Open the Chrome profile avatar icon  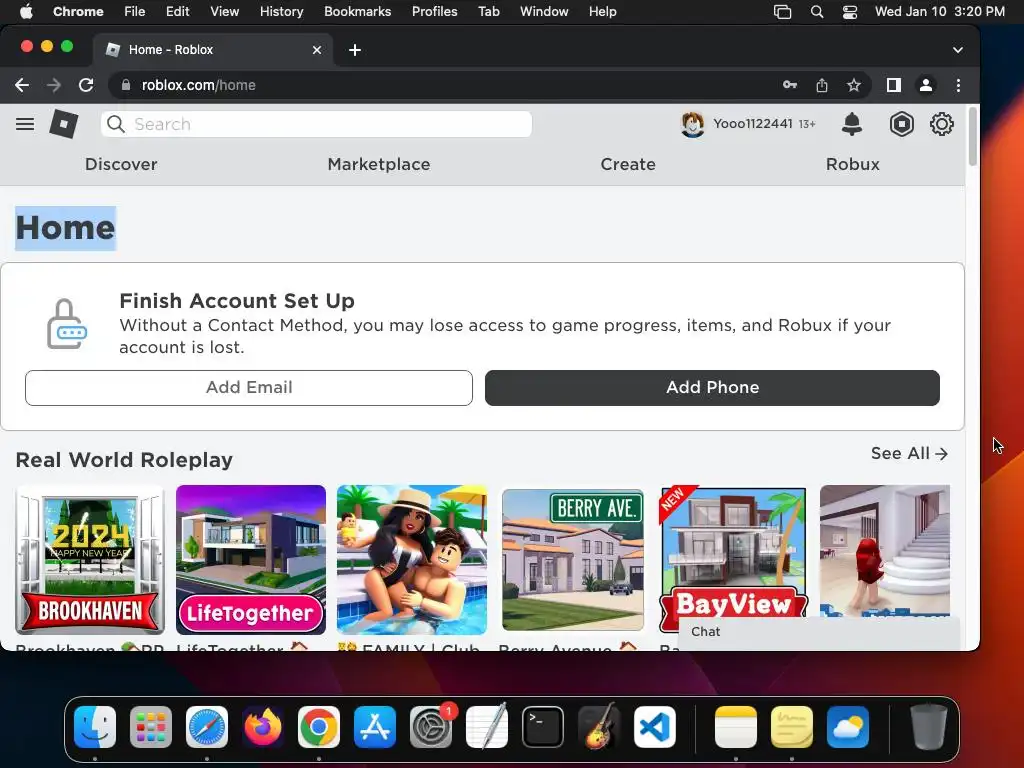tap(925, 85)
